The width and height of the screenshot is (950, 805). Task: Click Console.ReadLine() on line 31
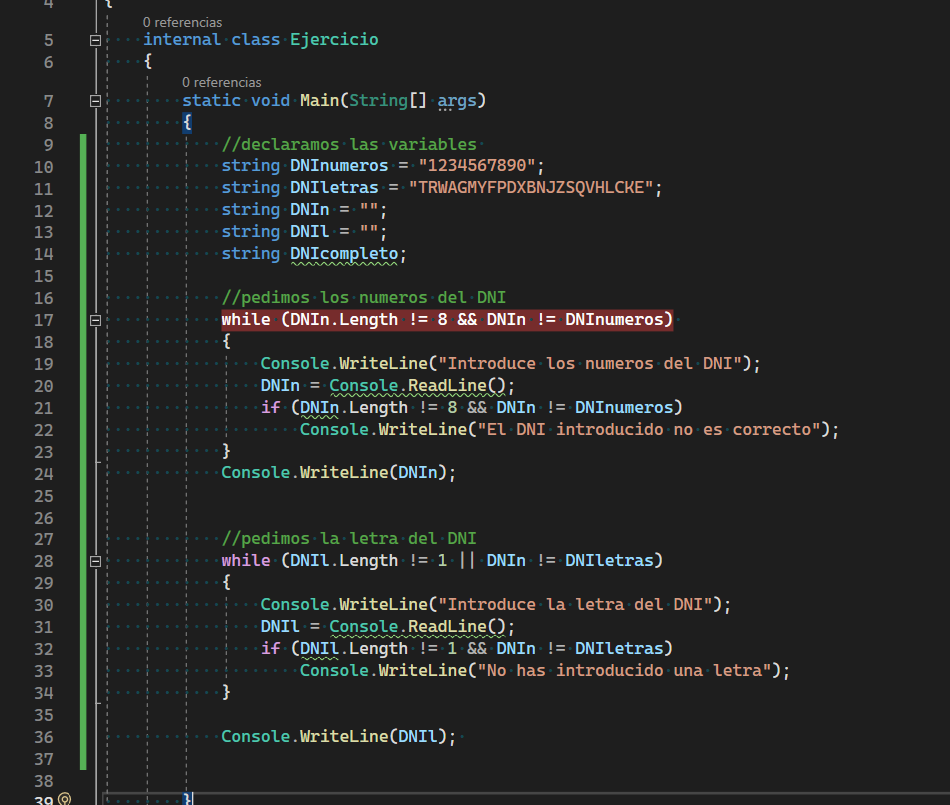coord(417,627)
